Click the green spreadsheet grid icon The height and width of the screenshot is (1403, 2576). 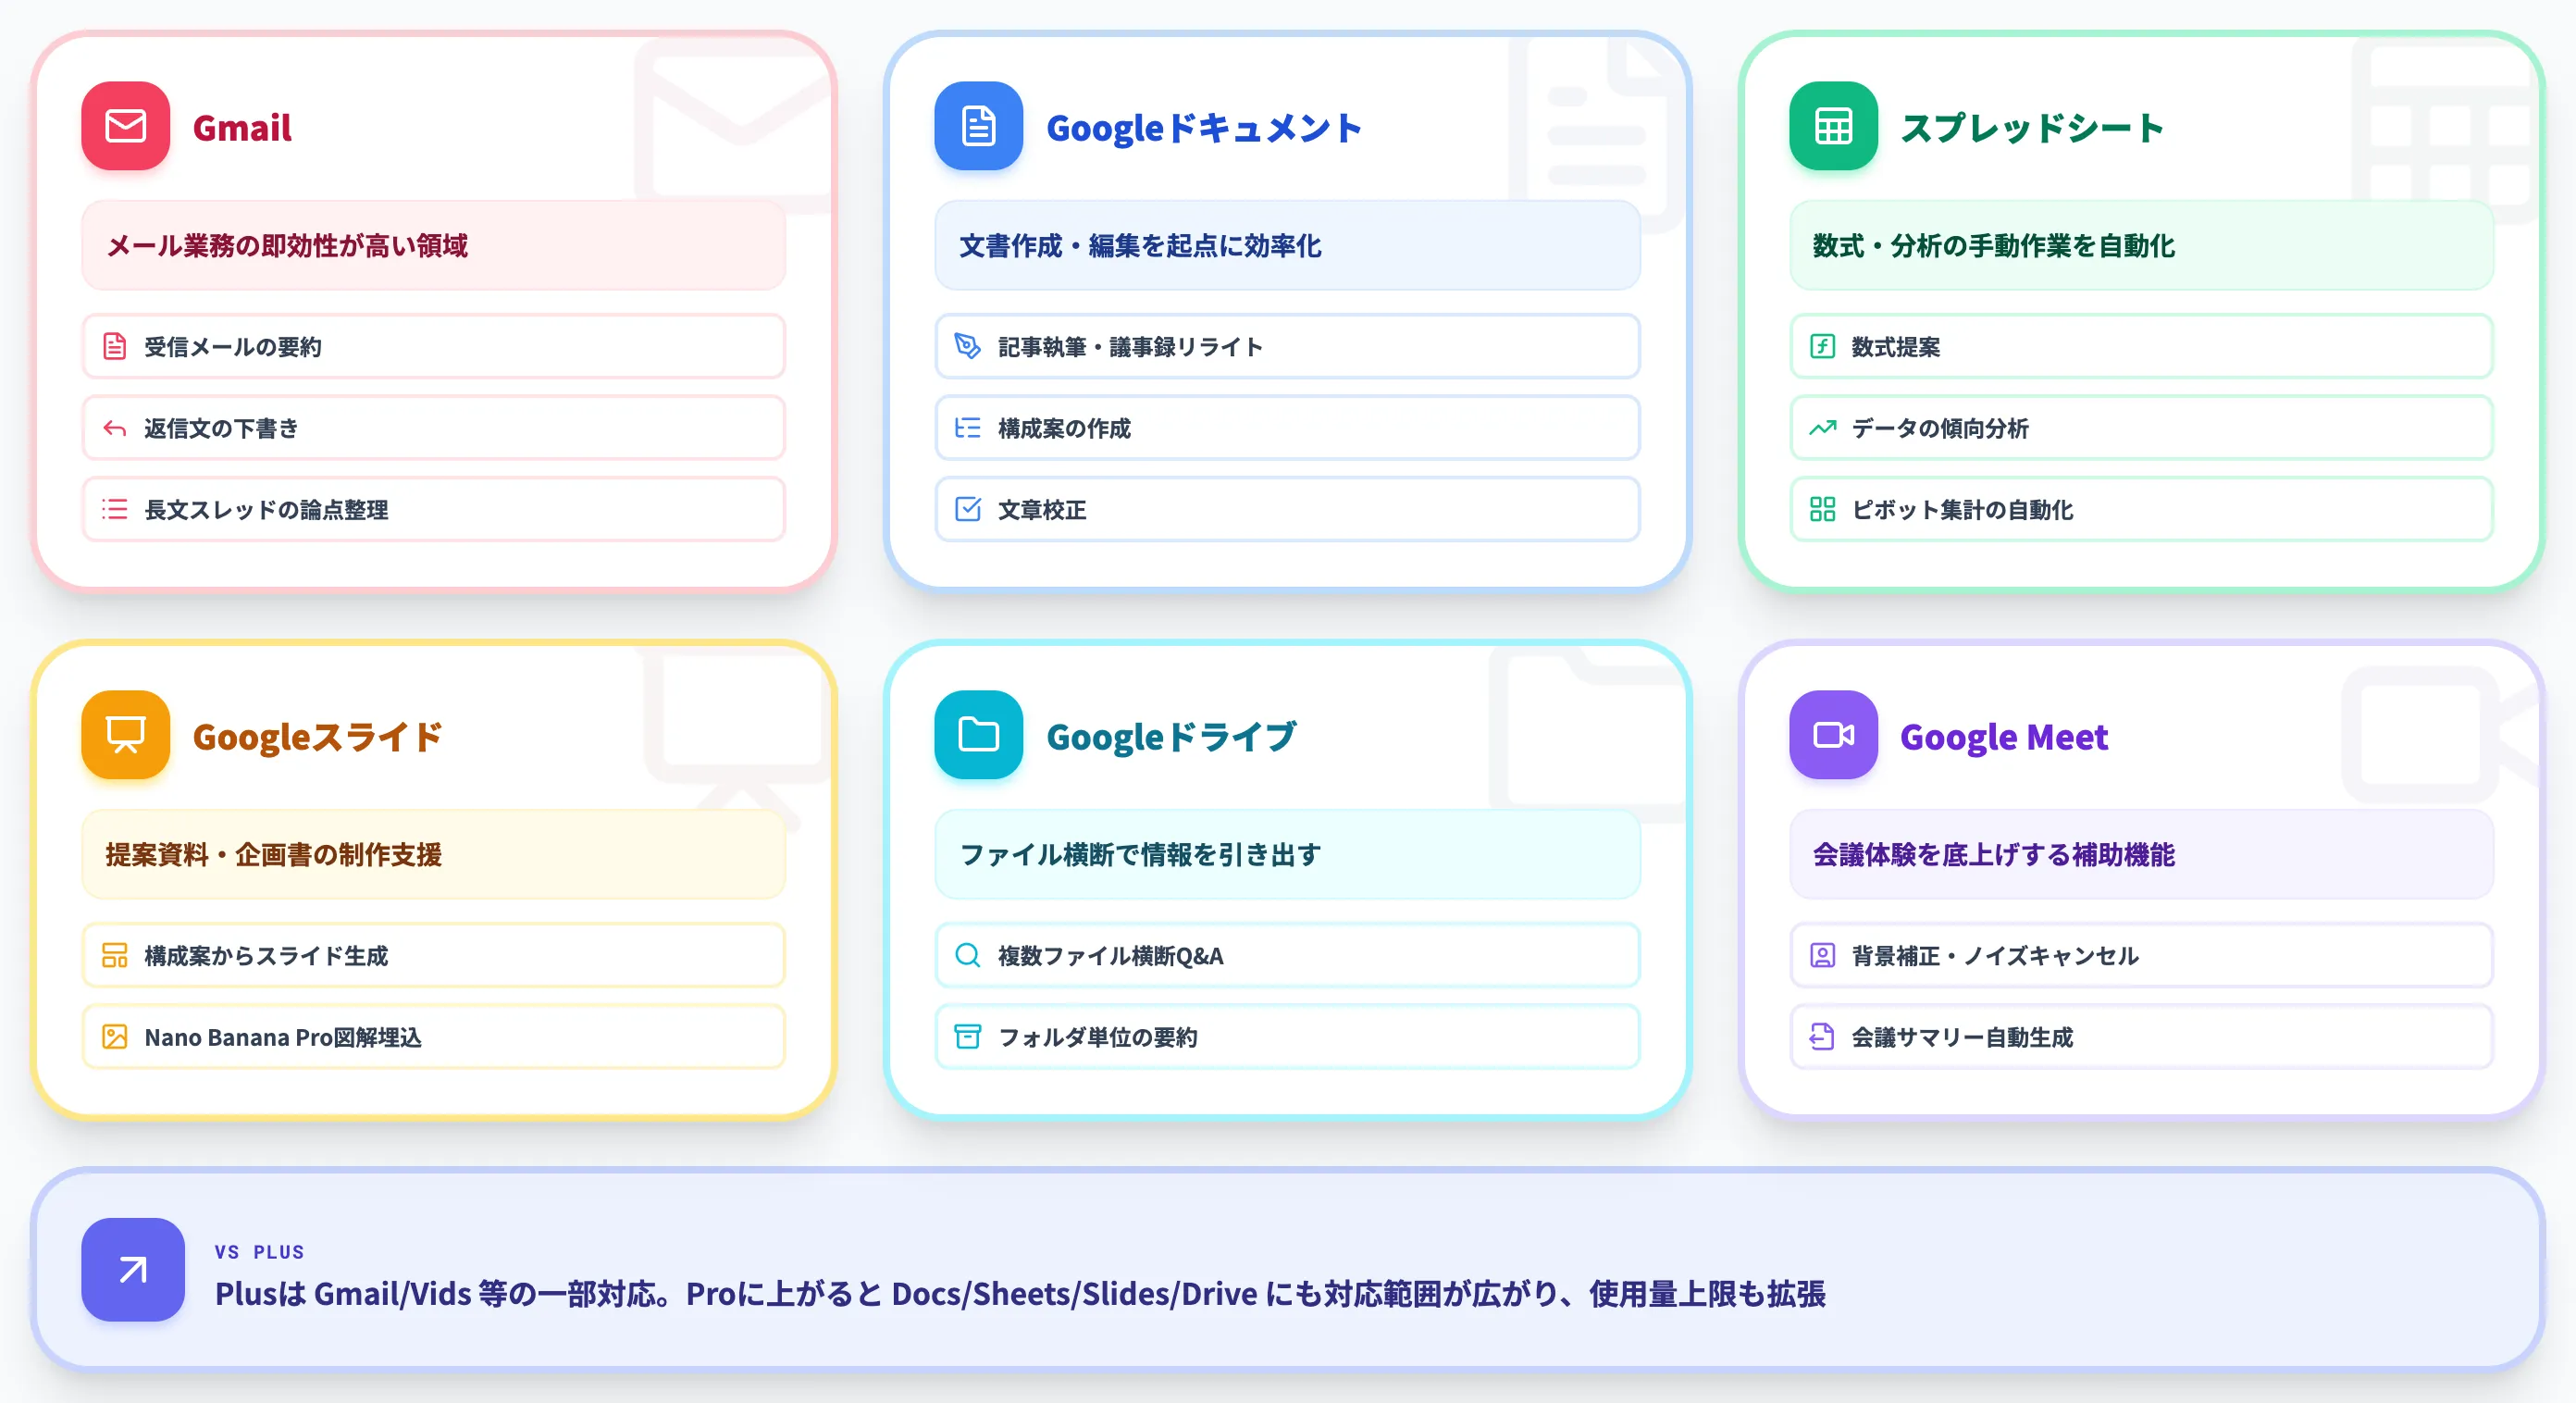(1833, 126)
